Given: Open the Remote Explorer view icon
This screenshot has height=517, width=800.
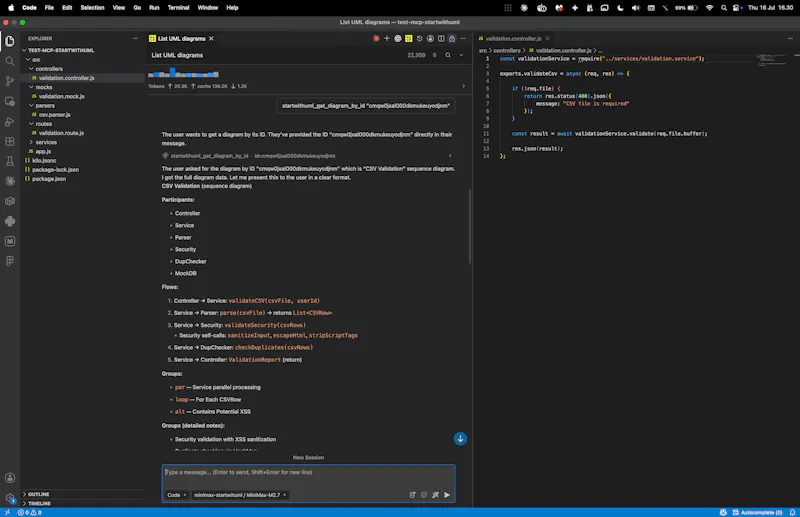Looking at the screenshot, I should click(10, 101).
